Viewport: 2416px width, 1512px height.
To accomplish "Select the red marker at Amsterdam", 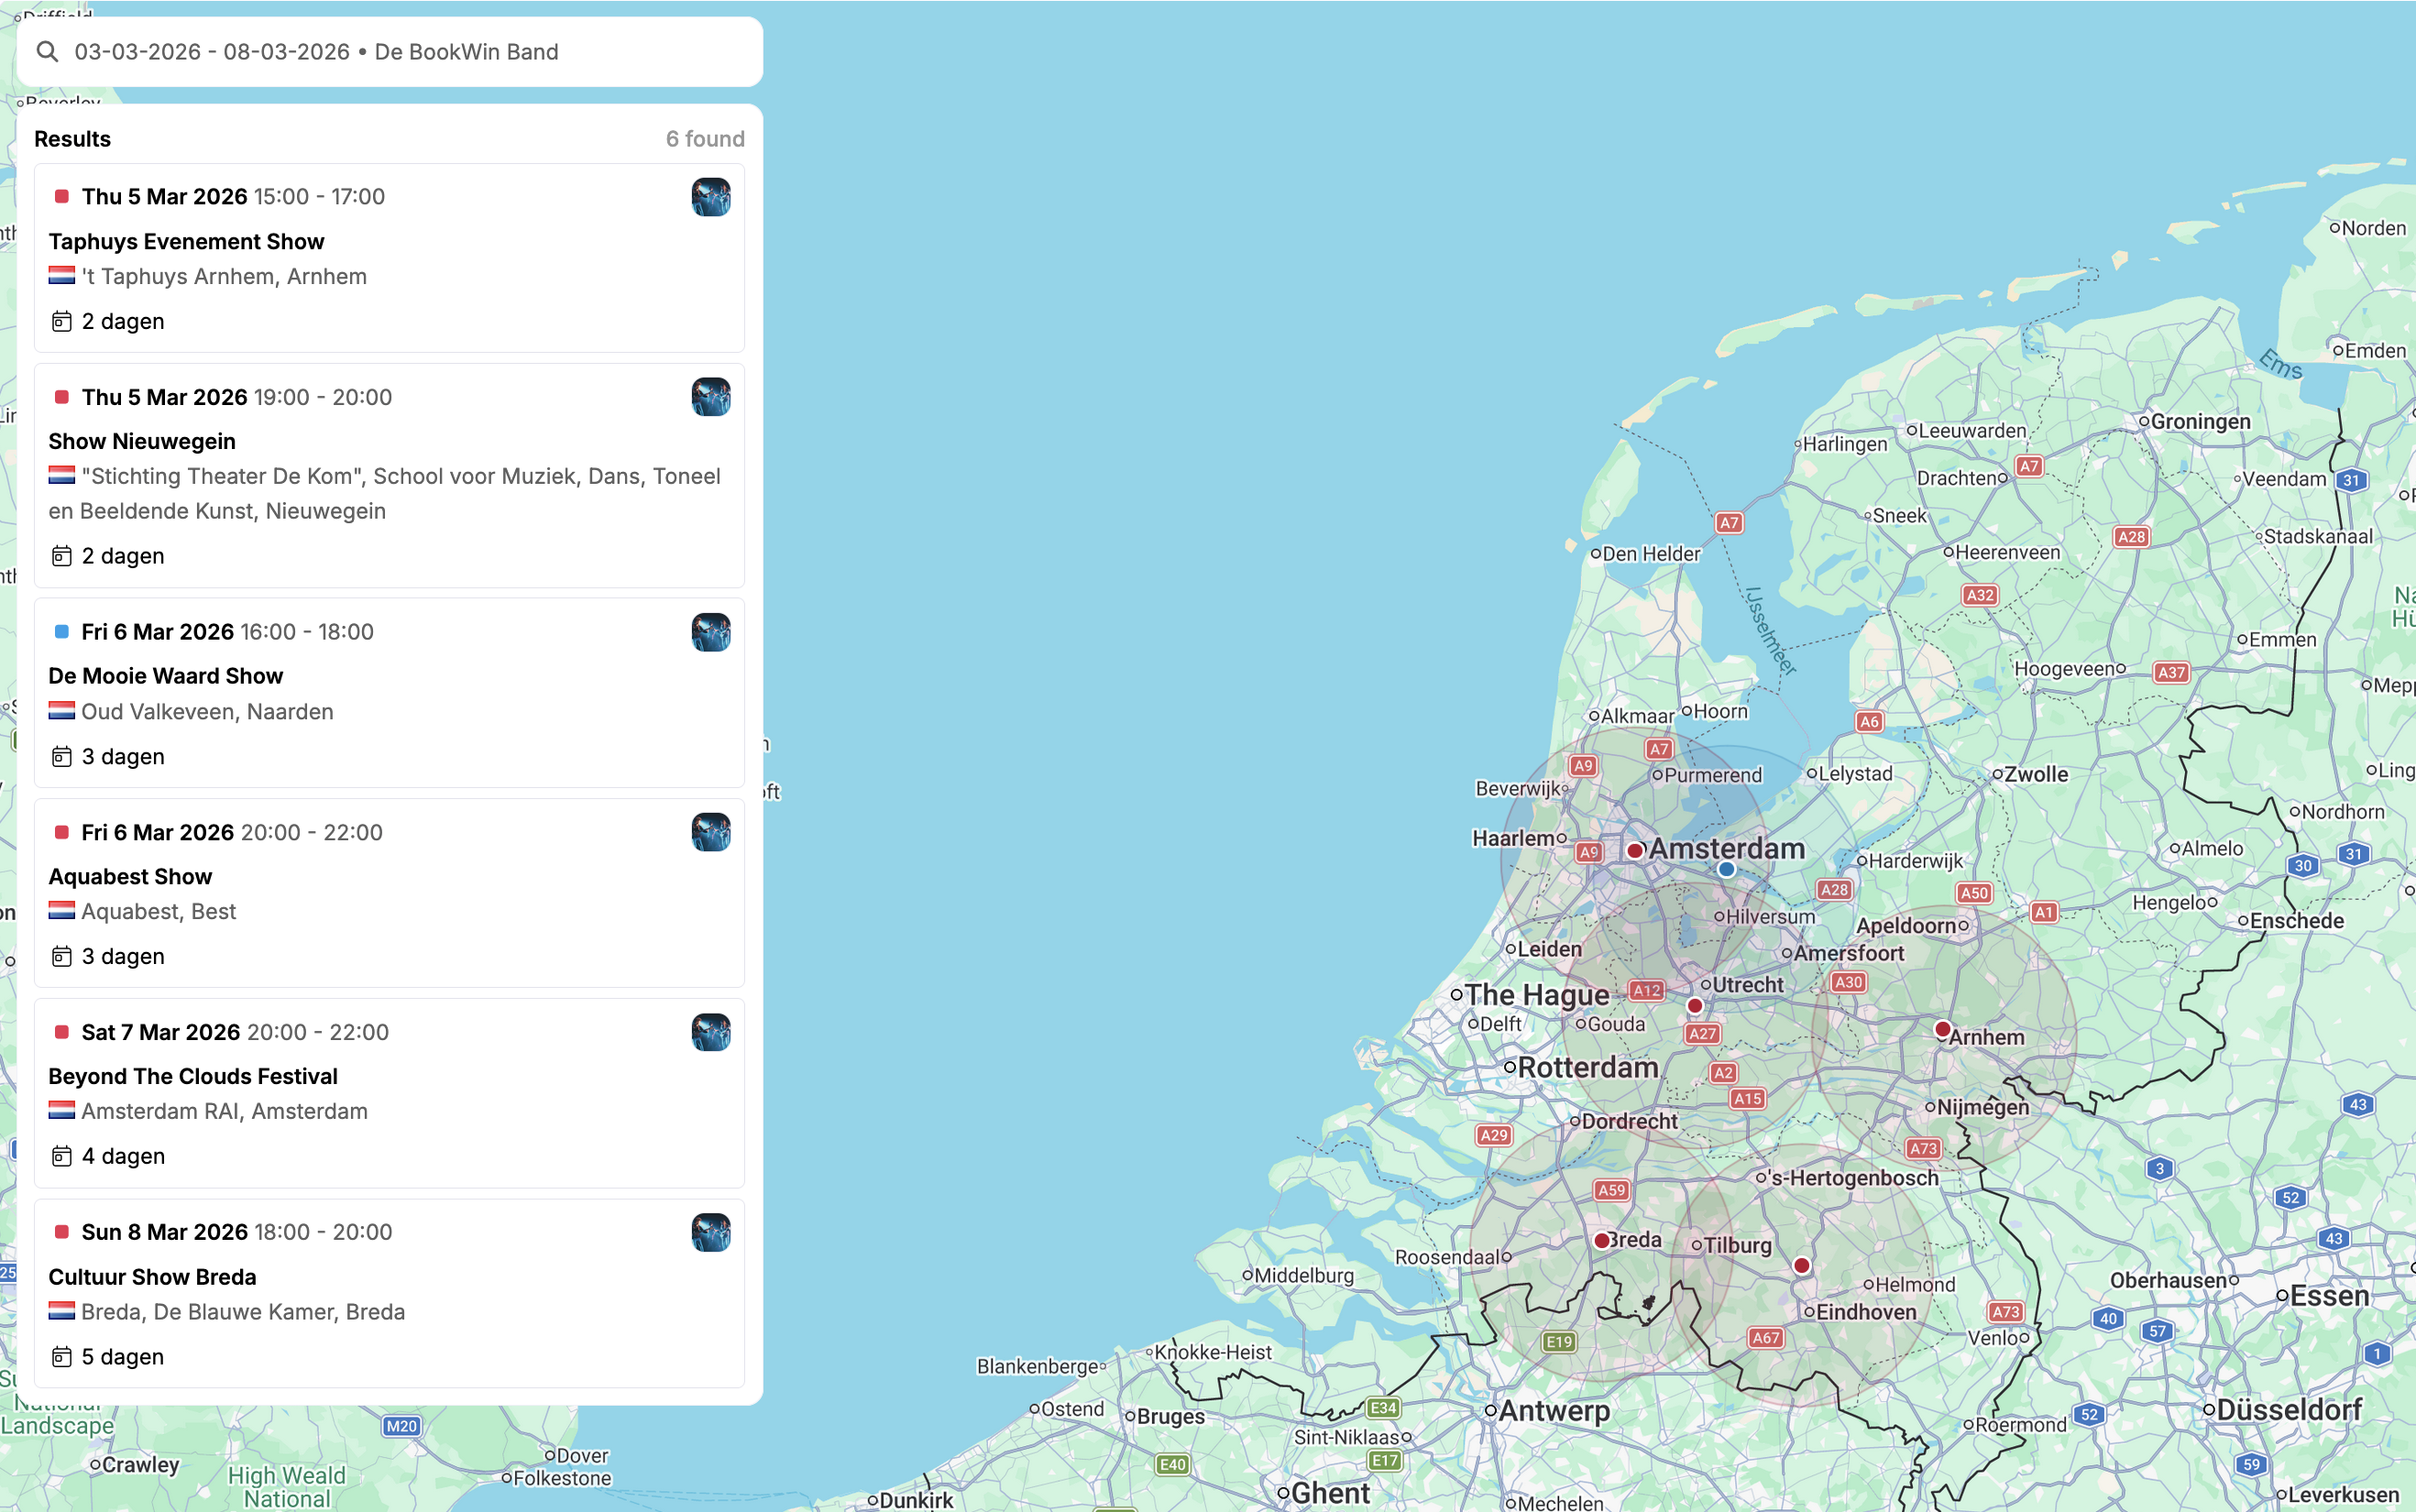I will pos(1634,850).
